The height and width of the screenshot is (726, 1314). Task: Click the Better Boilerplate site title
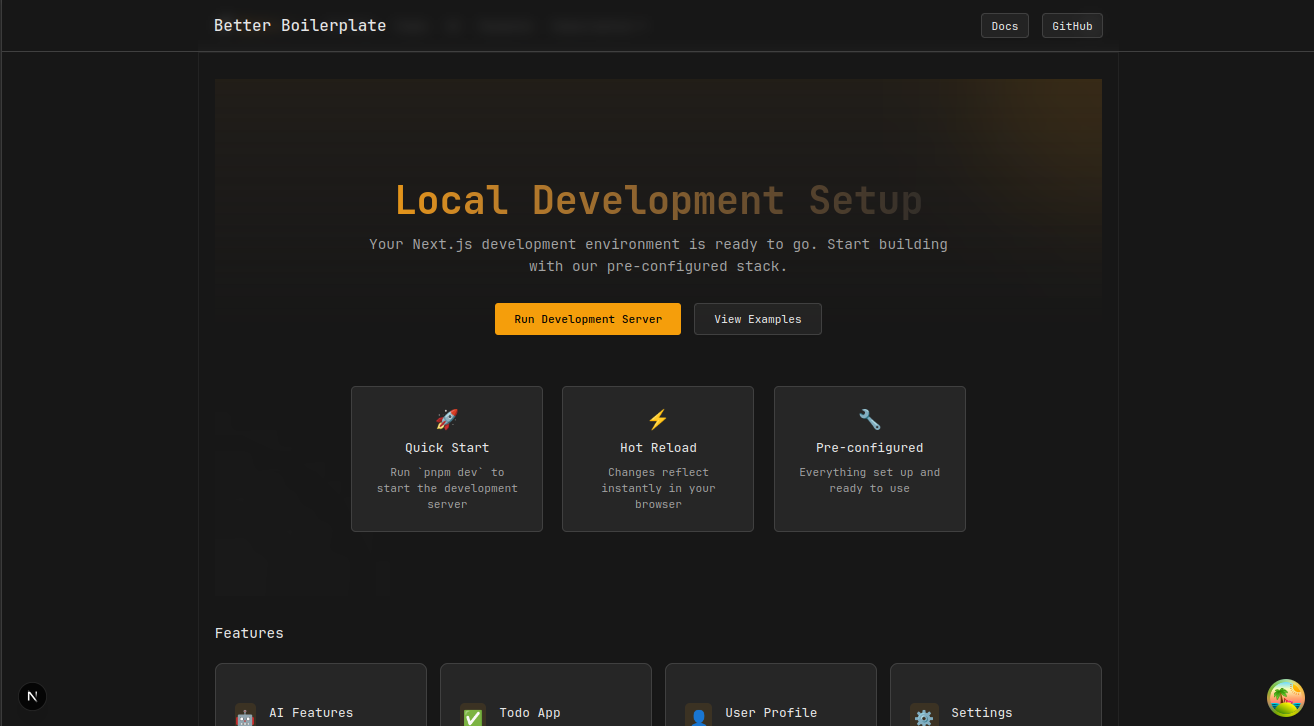click(x=300, y=26)
